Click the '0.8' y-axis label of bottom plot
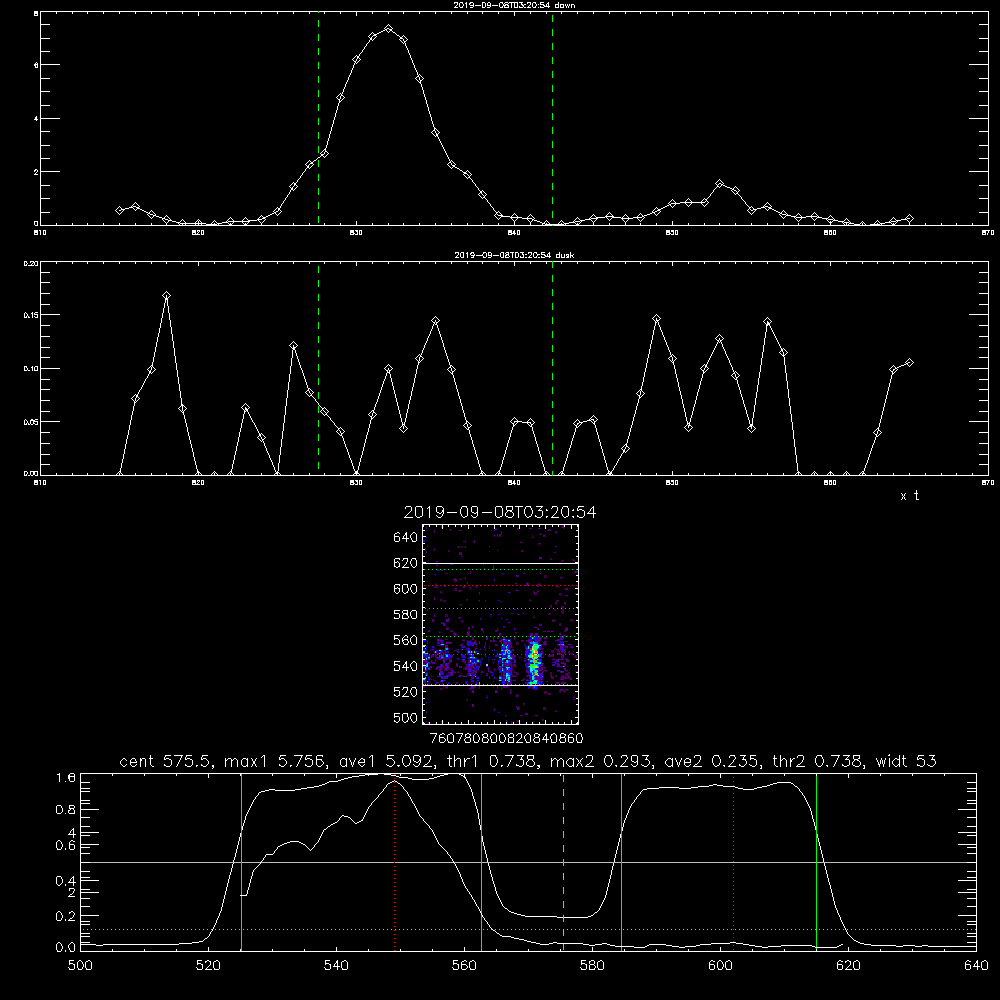The width and height of the screenshot is (1000, 1000). (66, 810)
